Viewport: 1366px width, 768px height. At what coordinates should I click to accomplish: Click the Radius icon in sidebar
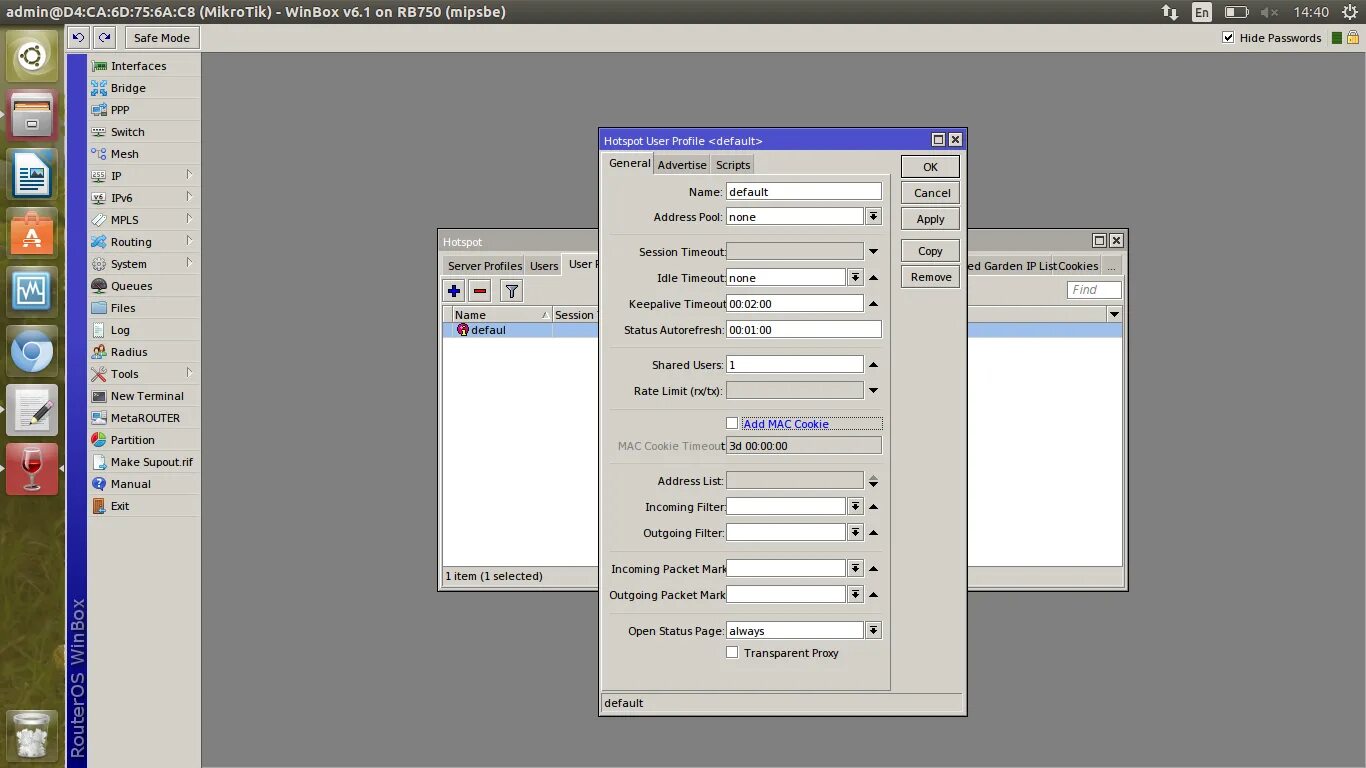click(x=99, y=352)
